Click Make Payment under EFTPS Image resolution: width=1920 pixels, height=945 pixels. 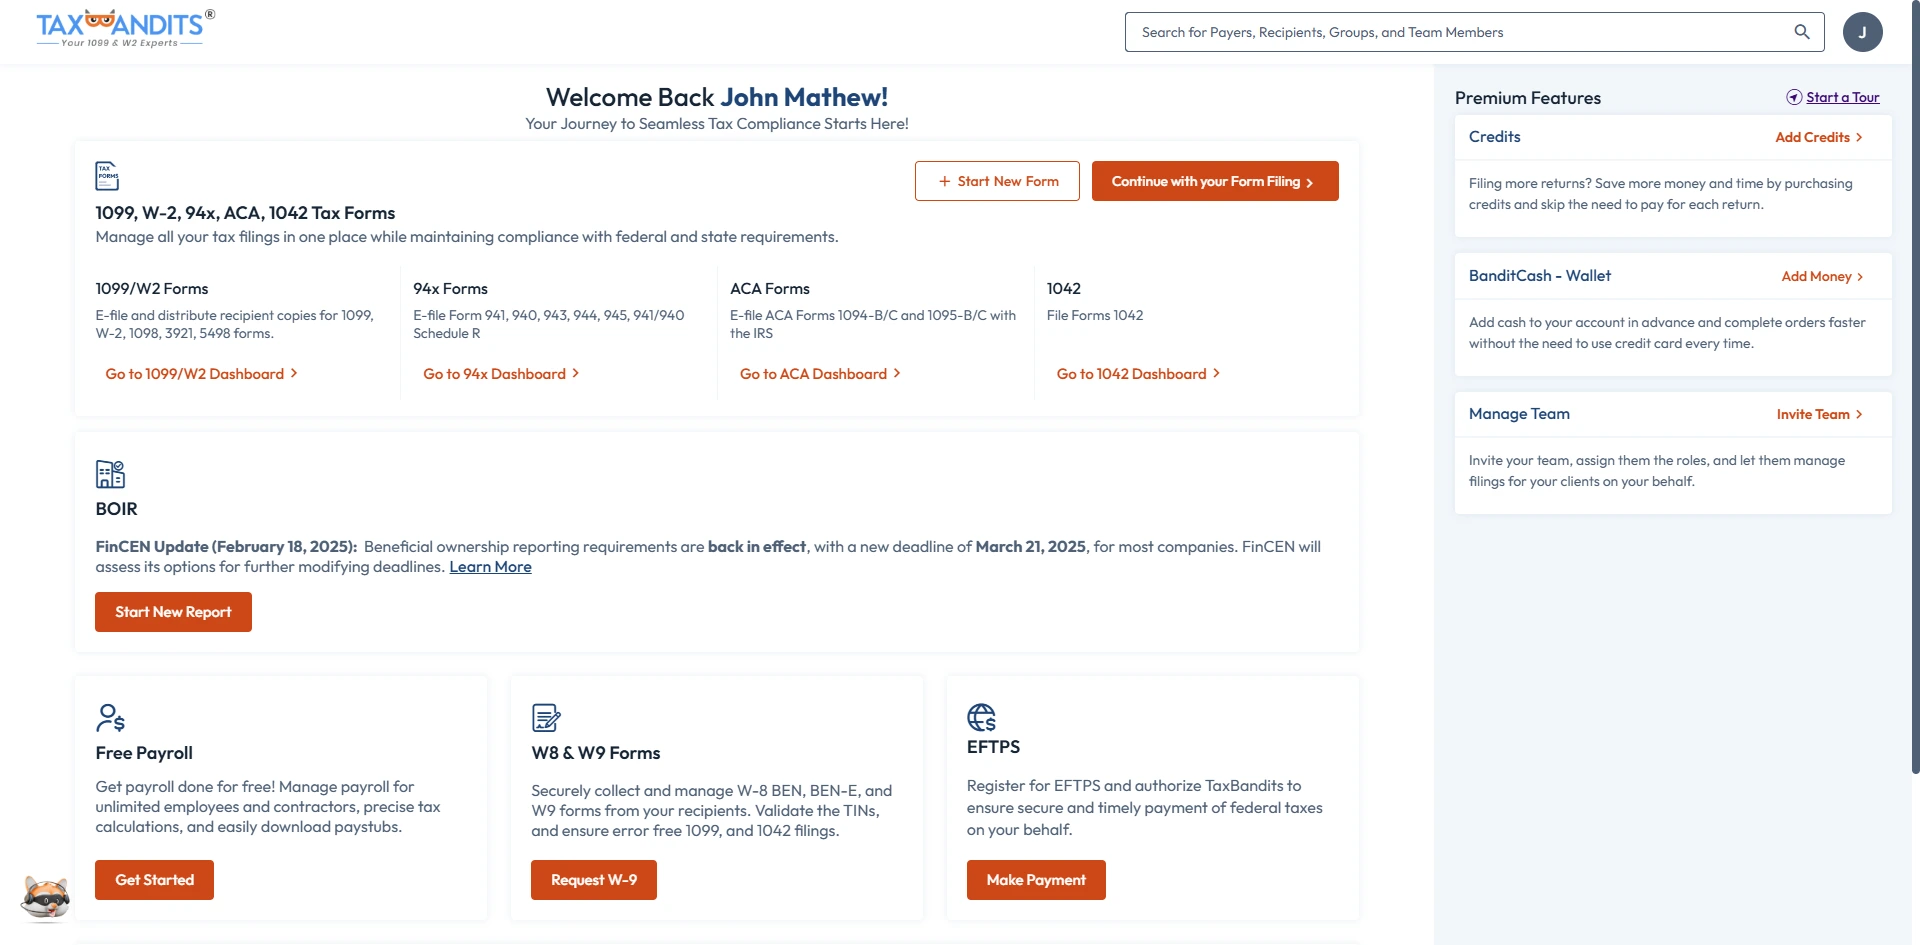(1036, 880)
